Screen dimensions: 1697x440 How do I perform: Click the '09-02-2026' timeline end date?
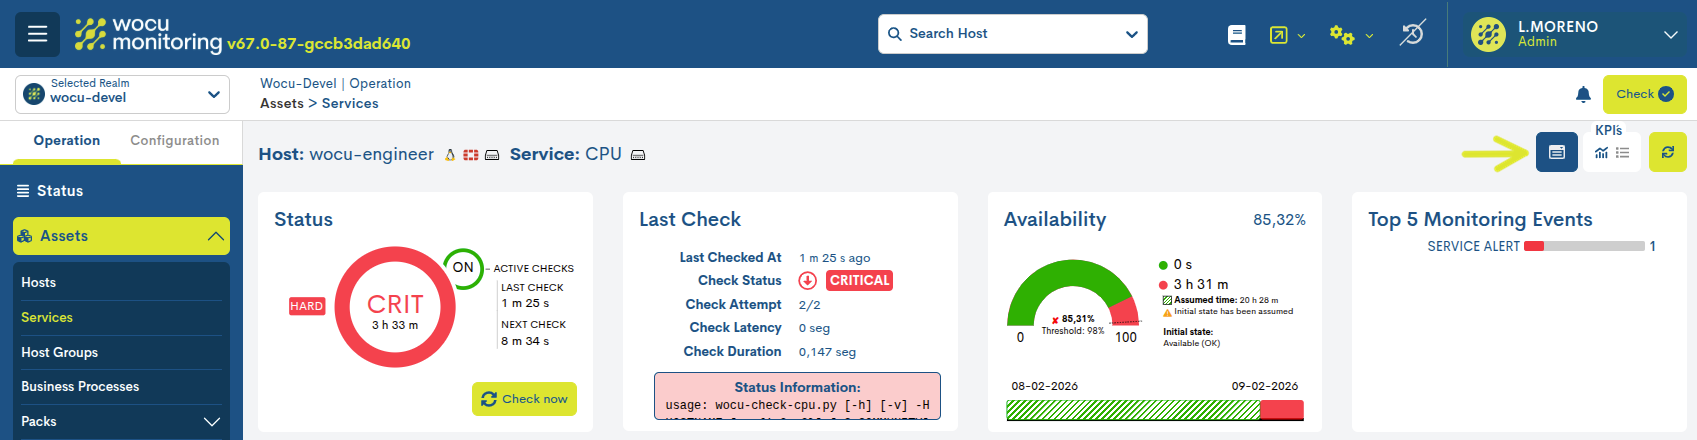[1264, 386]
